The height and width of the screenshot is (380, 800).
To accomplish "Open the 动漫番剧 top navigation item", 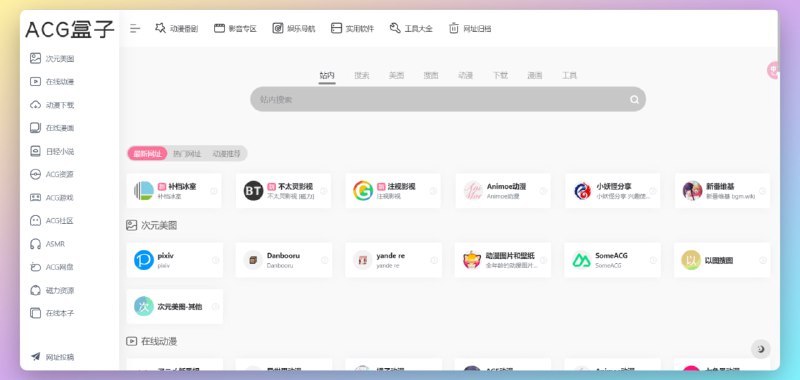I will click(x=177, y=29).
